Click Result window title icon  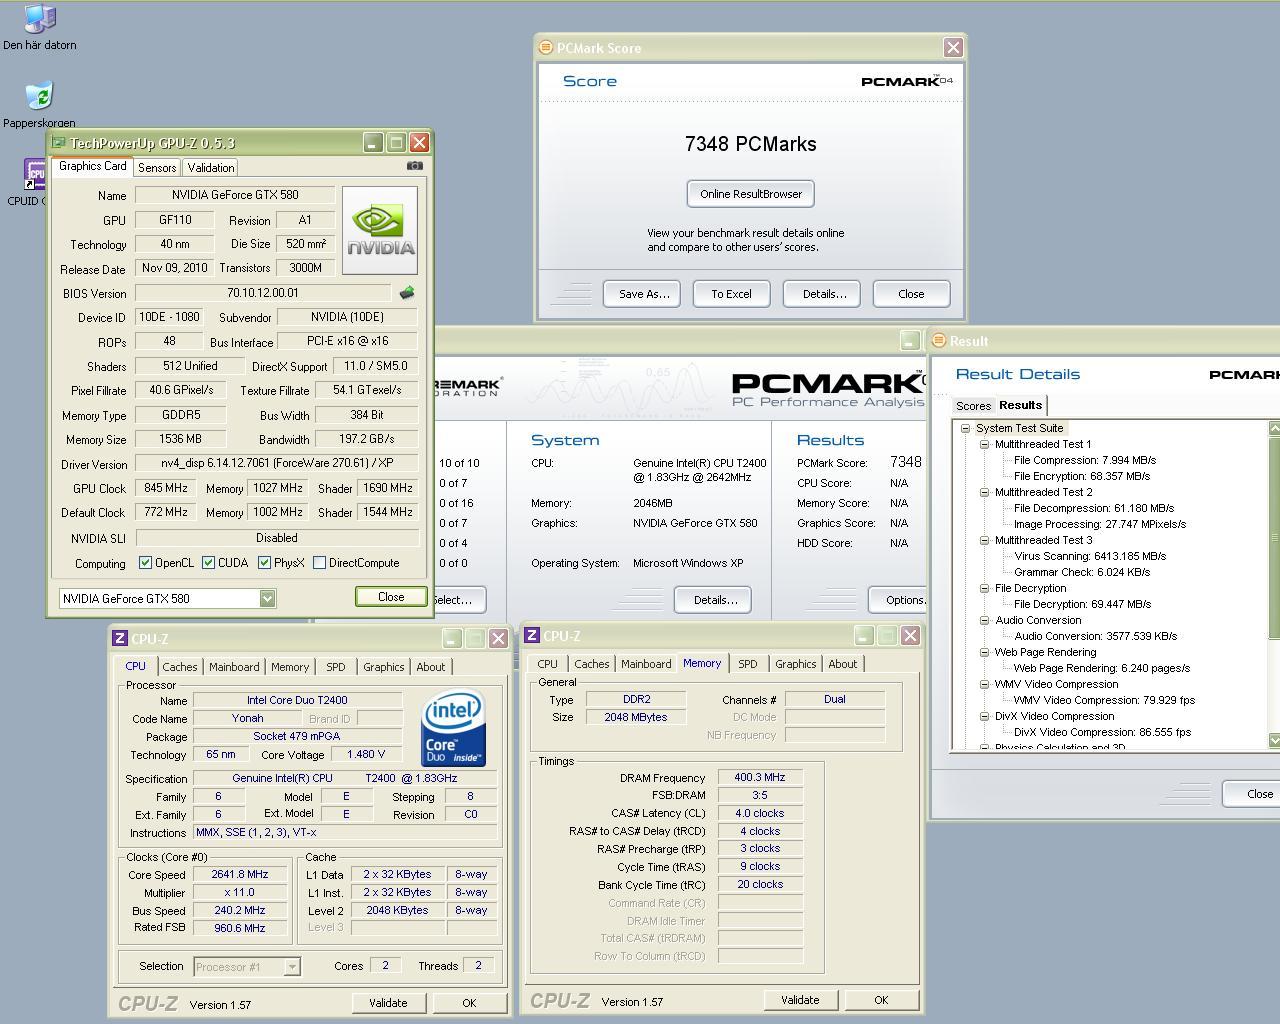[938, 340]
